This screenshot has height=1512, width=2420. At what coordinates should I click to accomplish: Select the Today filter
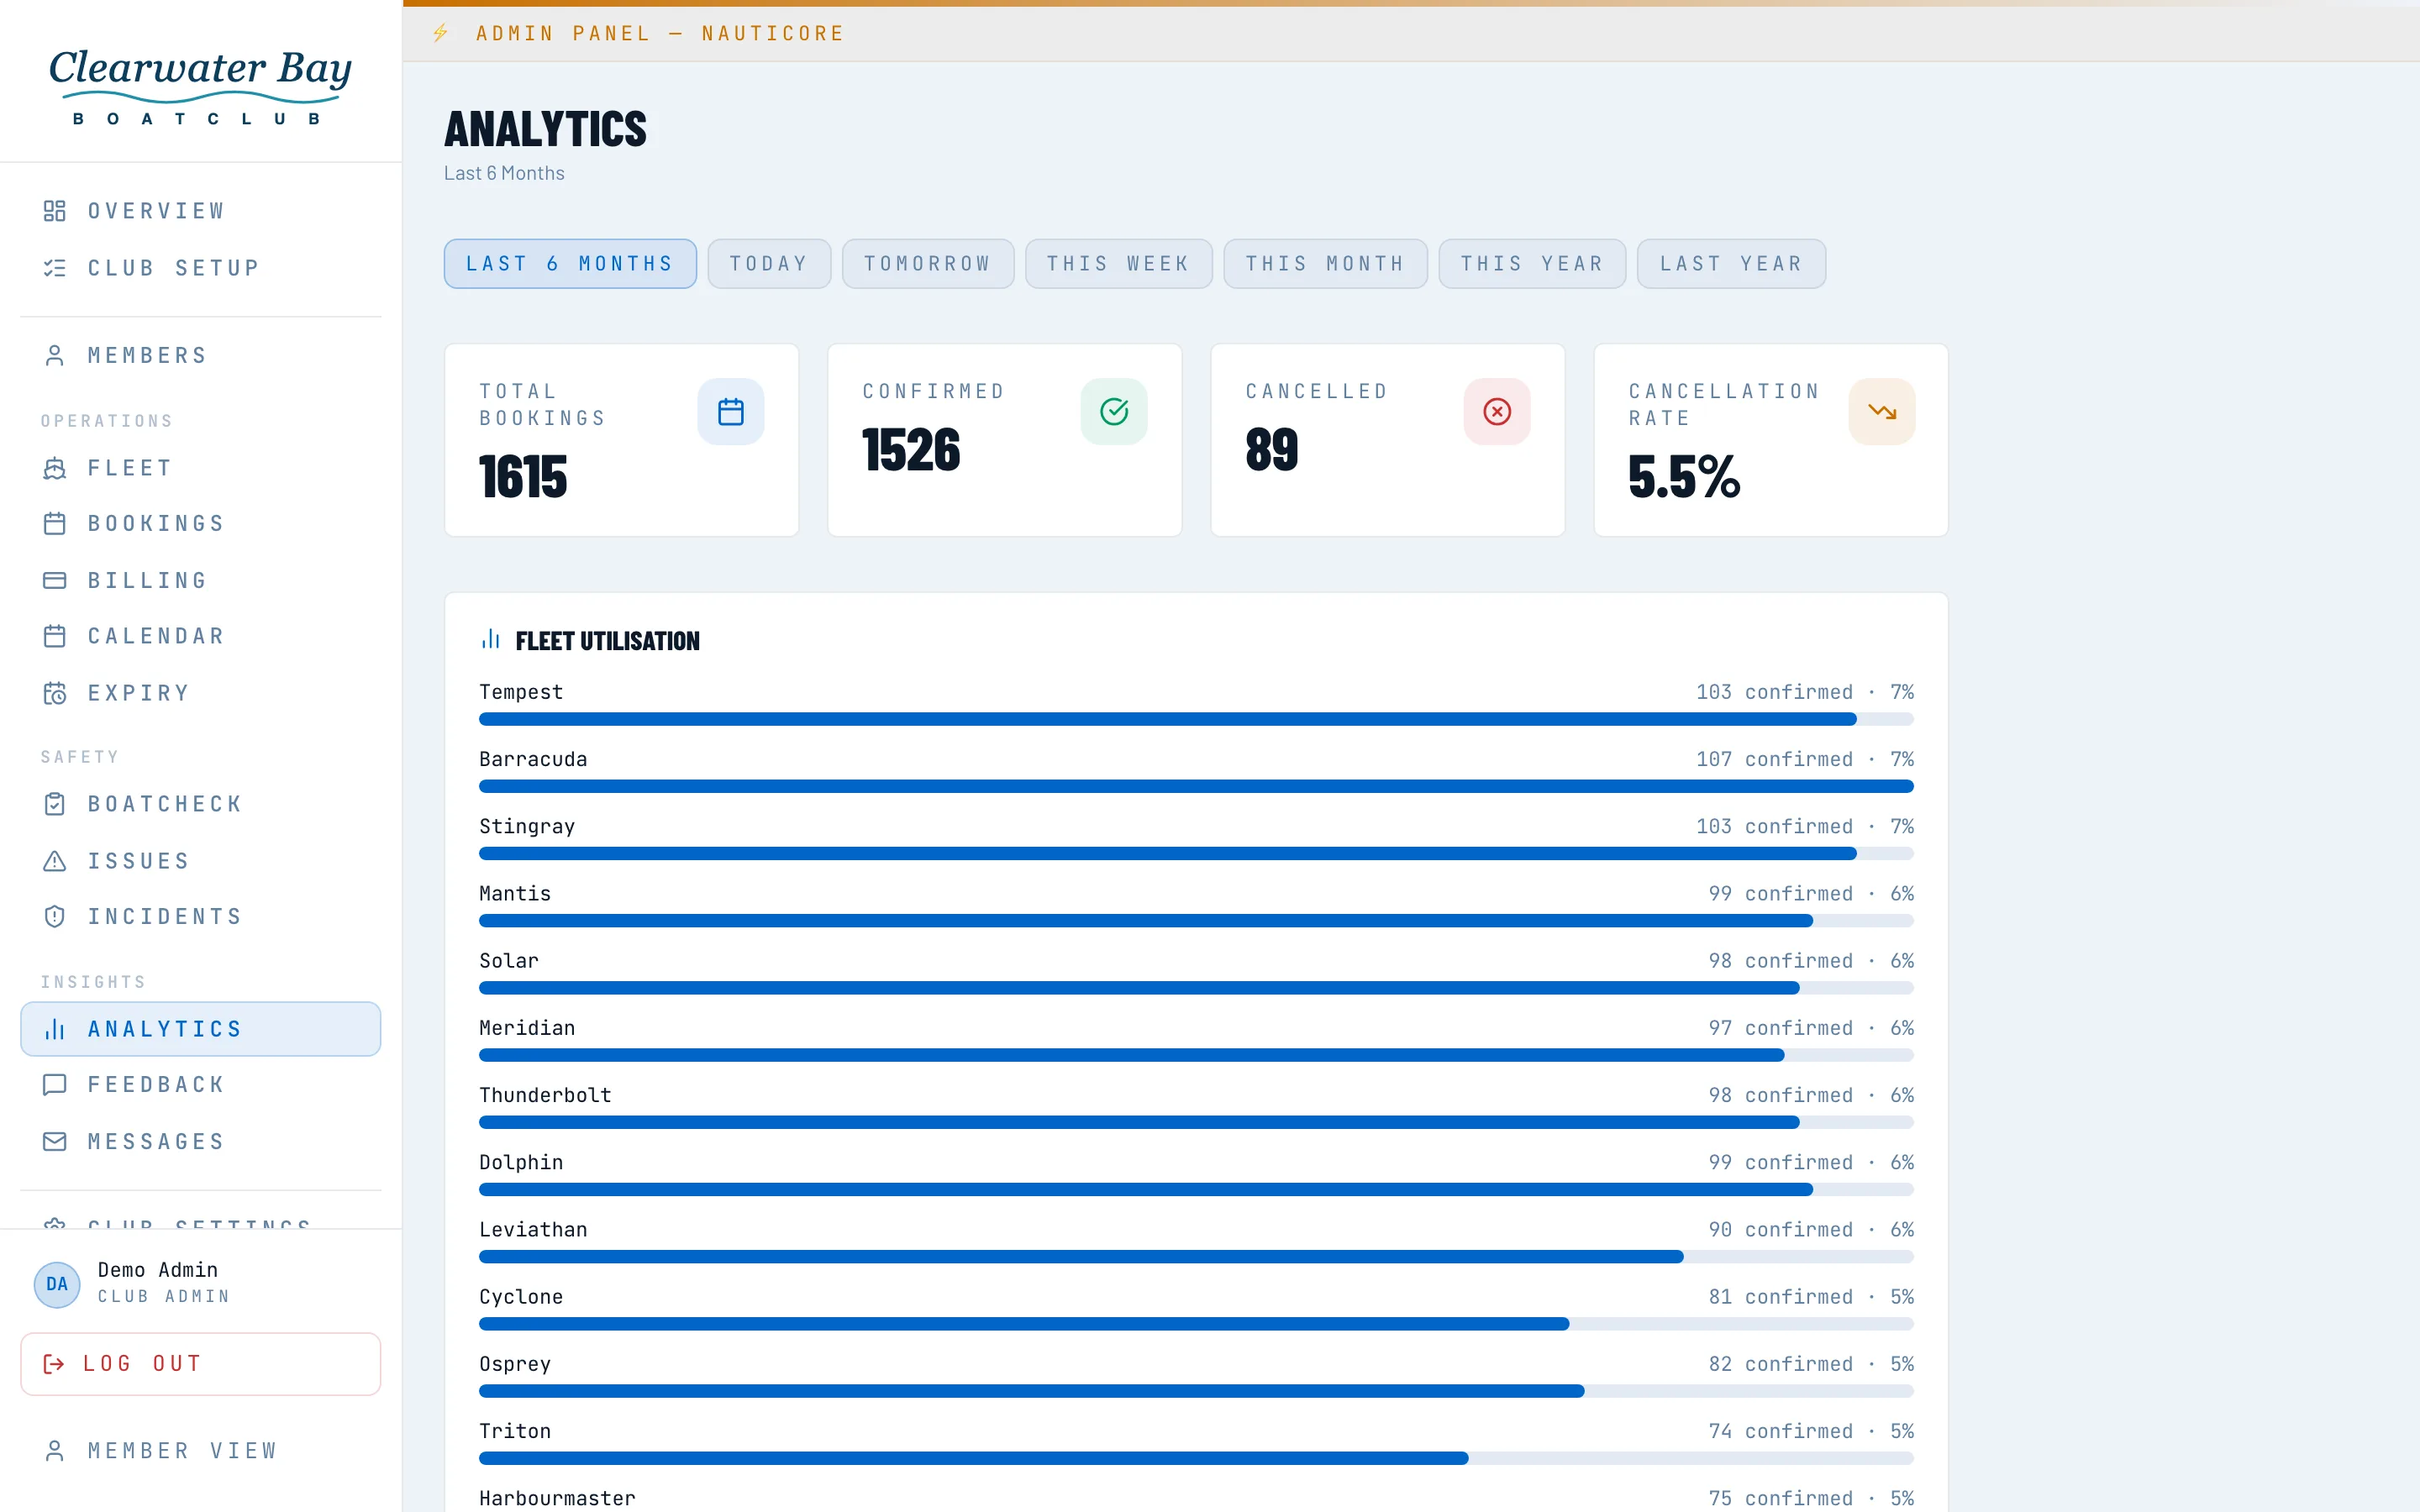(769, 264)
